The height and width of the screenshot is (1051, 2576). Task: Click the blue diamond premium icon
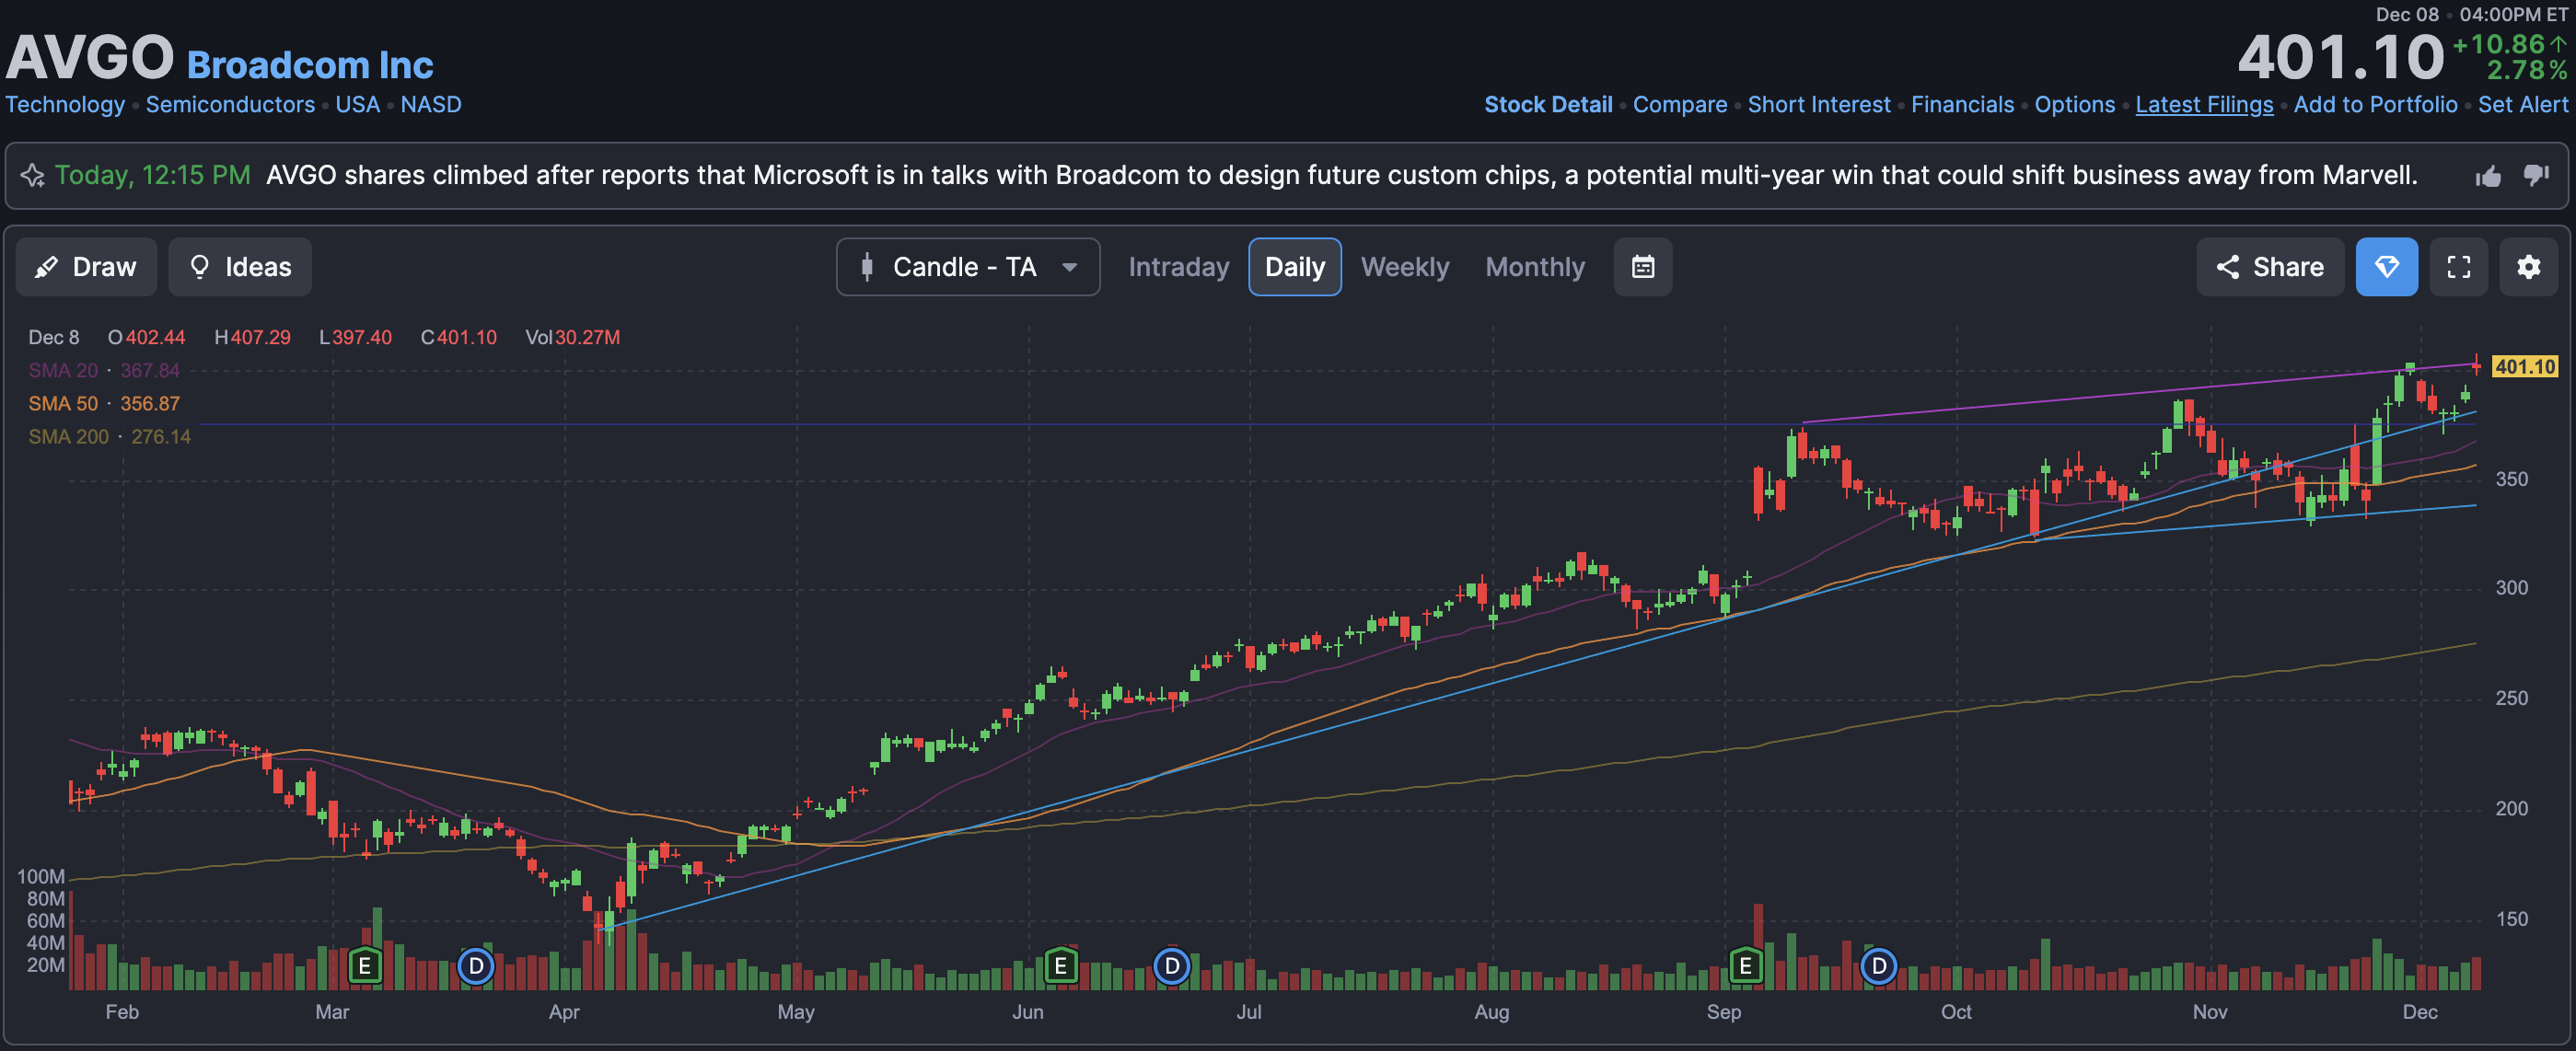(2386, 267)
